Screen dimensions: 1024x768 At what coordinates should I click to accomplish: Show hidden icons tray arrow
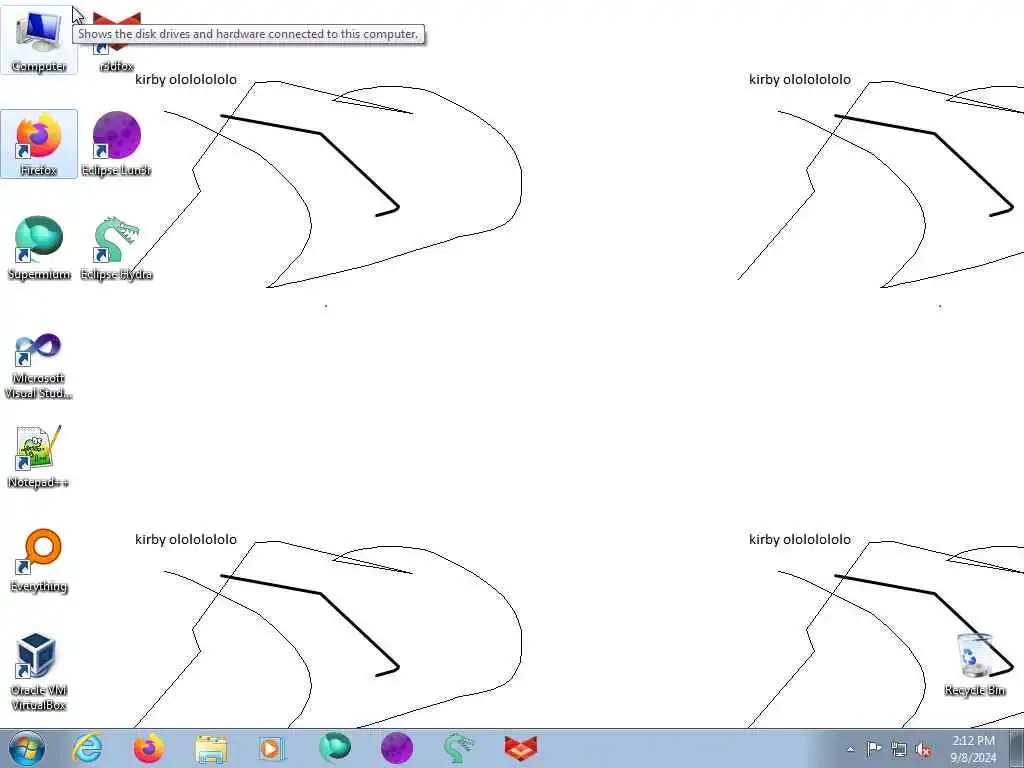pyautogui.click(x=850, y=749)
